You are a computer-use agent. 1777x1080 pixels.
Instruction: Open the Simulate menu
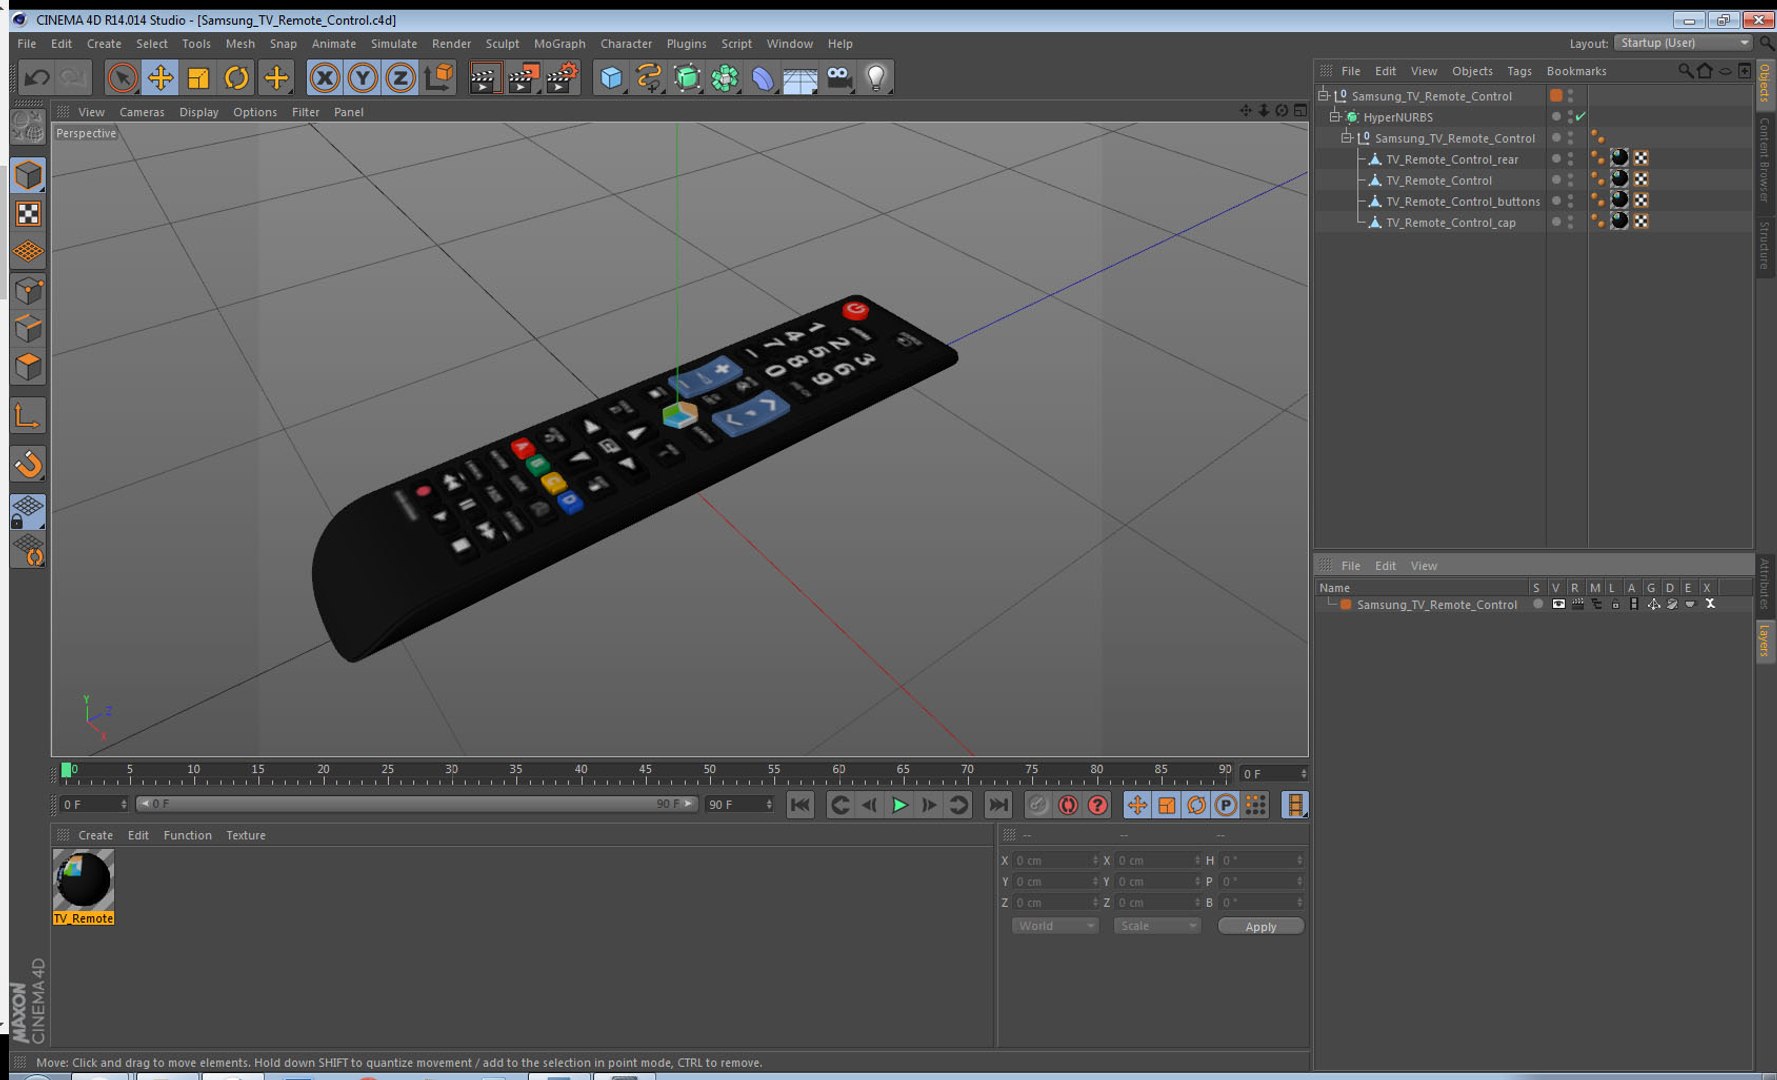tap(393, 44)
